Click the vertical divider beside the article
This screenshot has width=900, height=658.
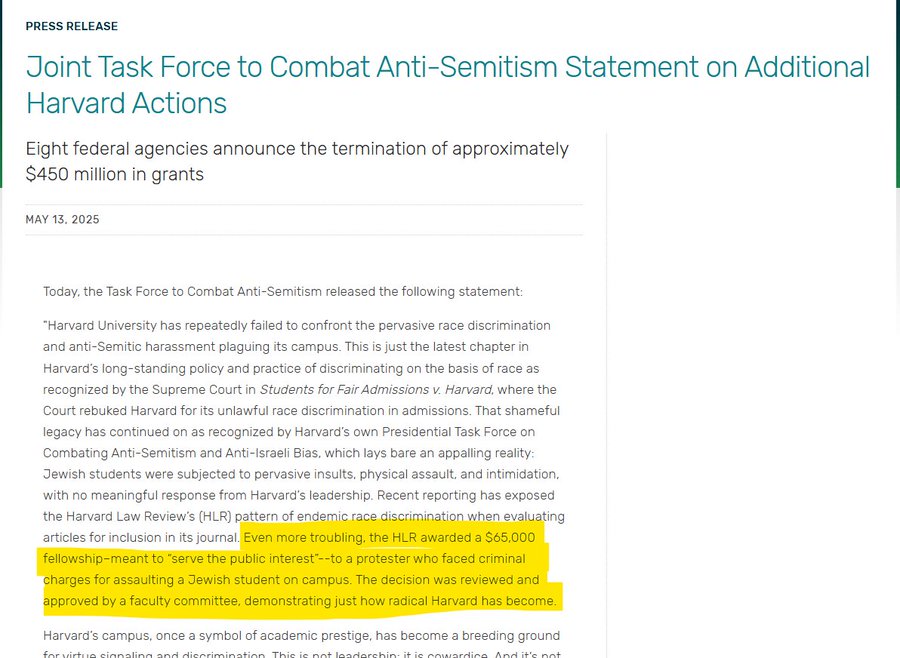607,395
